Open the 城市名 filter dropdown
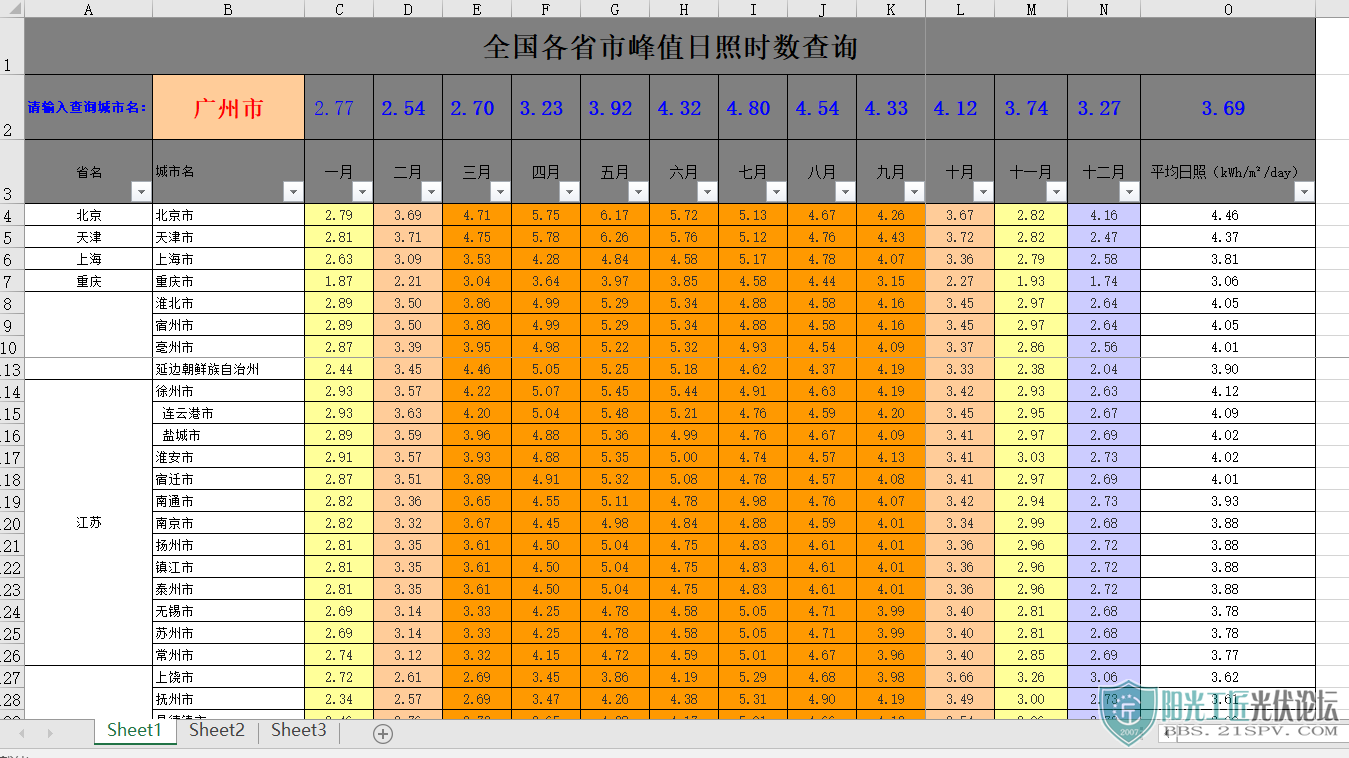 point(293,192)
